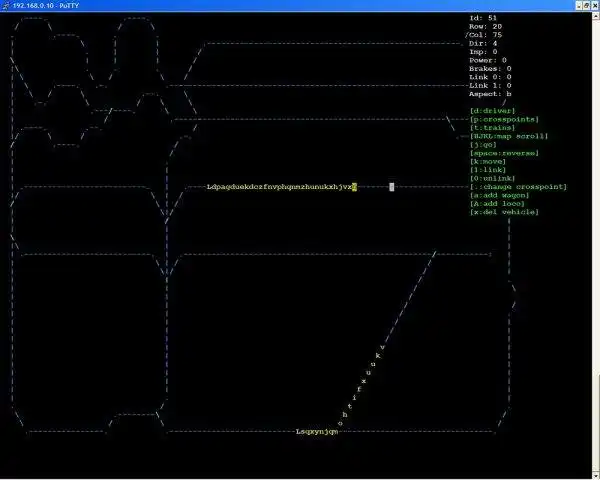Click the 'Link 1: 0' status line
This screenshot has height=480, width=600.
[x=490, y=85]
